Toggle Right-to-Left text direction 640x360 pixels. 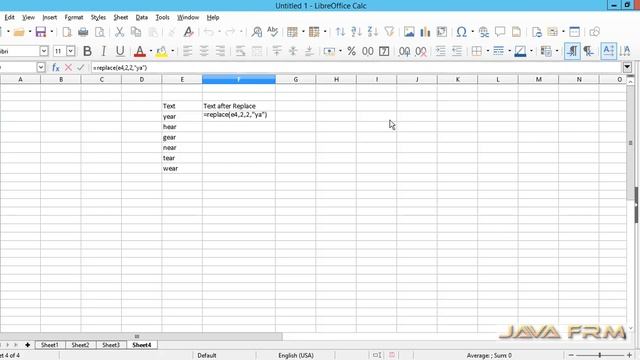589,51
